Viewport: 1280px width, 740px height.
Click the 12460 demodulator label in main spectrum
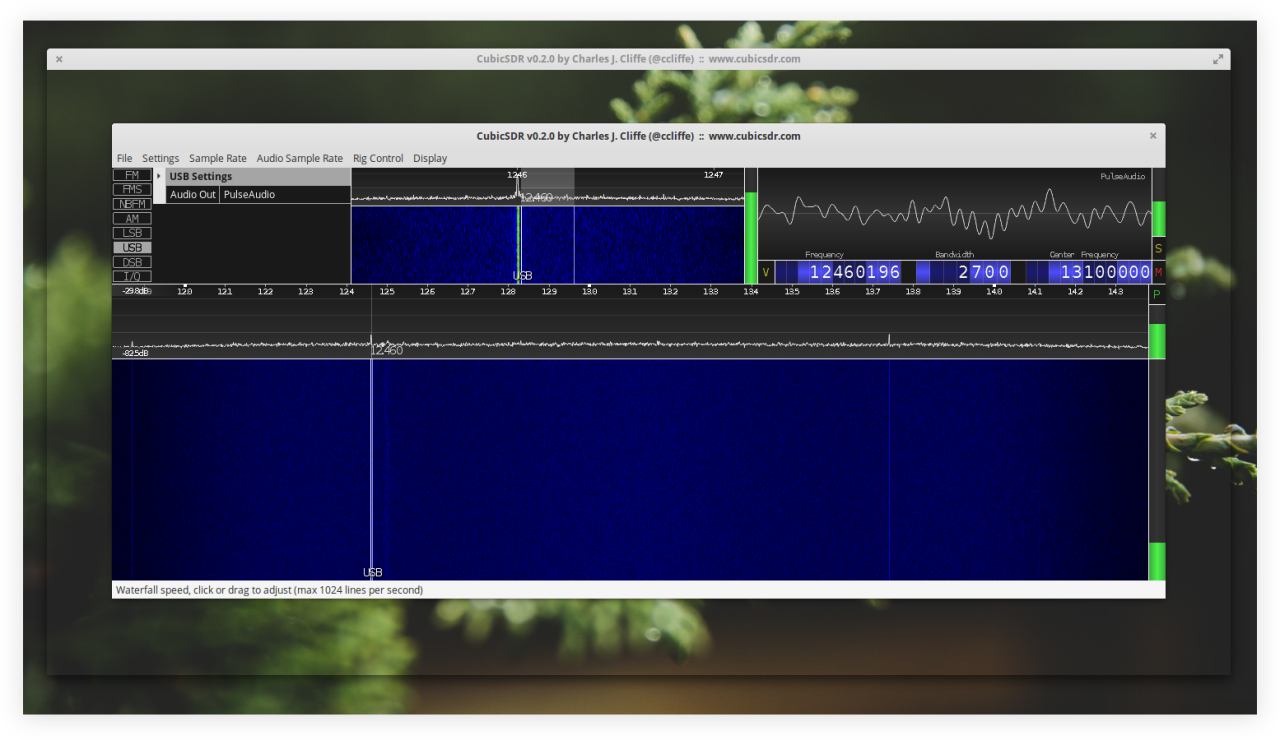pos(387,351)
